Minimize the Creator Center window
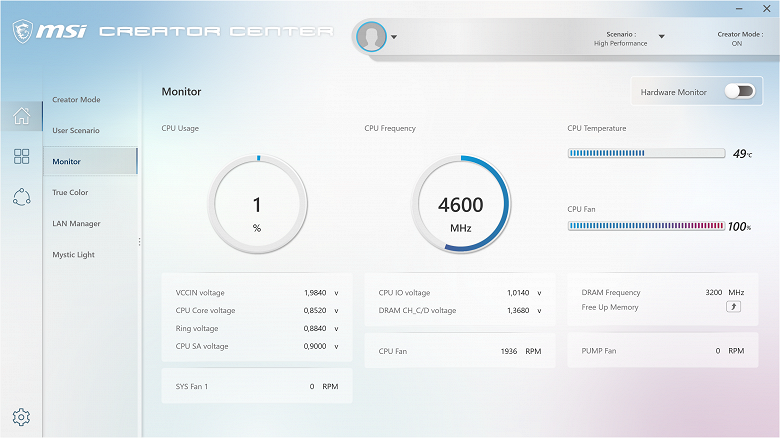 [739, 8]
